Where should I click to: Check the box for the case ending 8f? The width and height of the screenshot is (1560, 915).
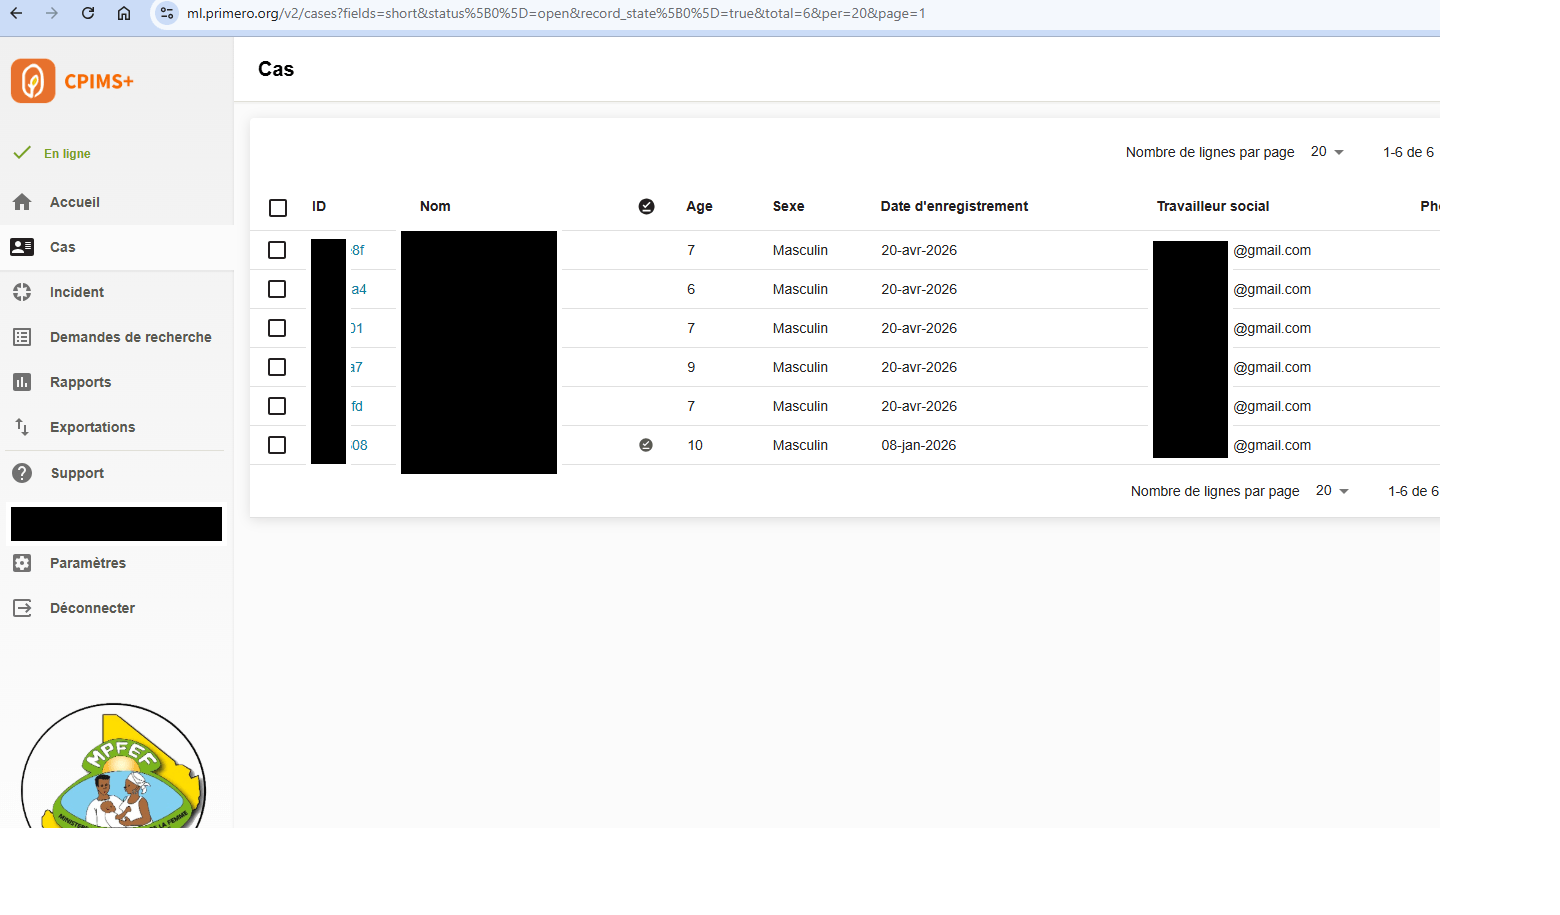[277, 250]
